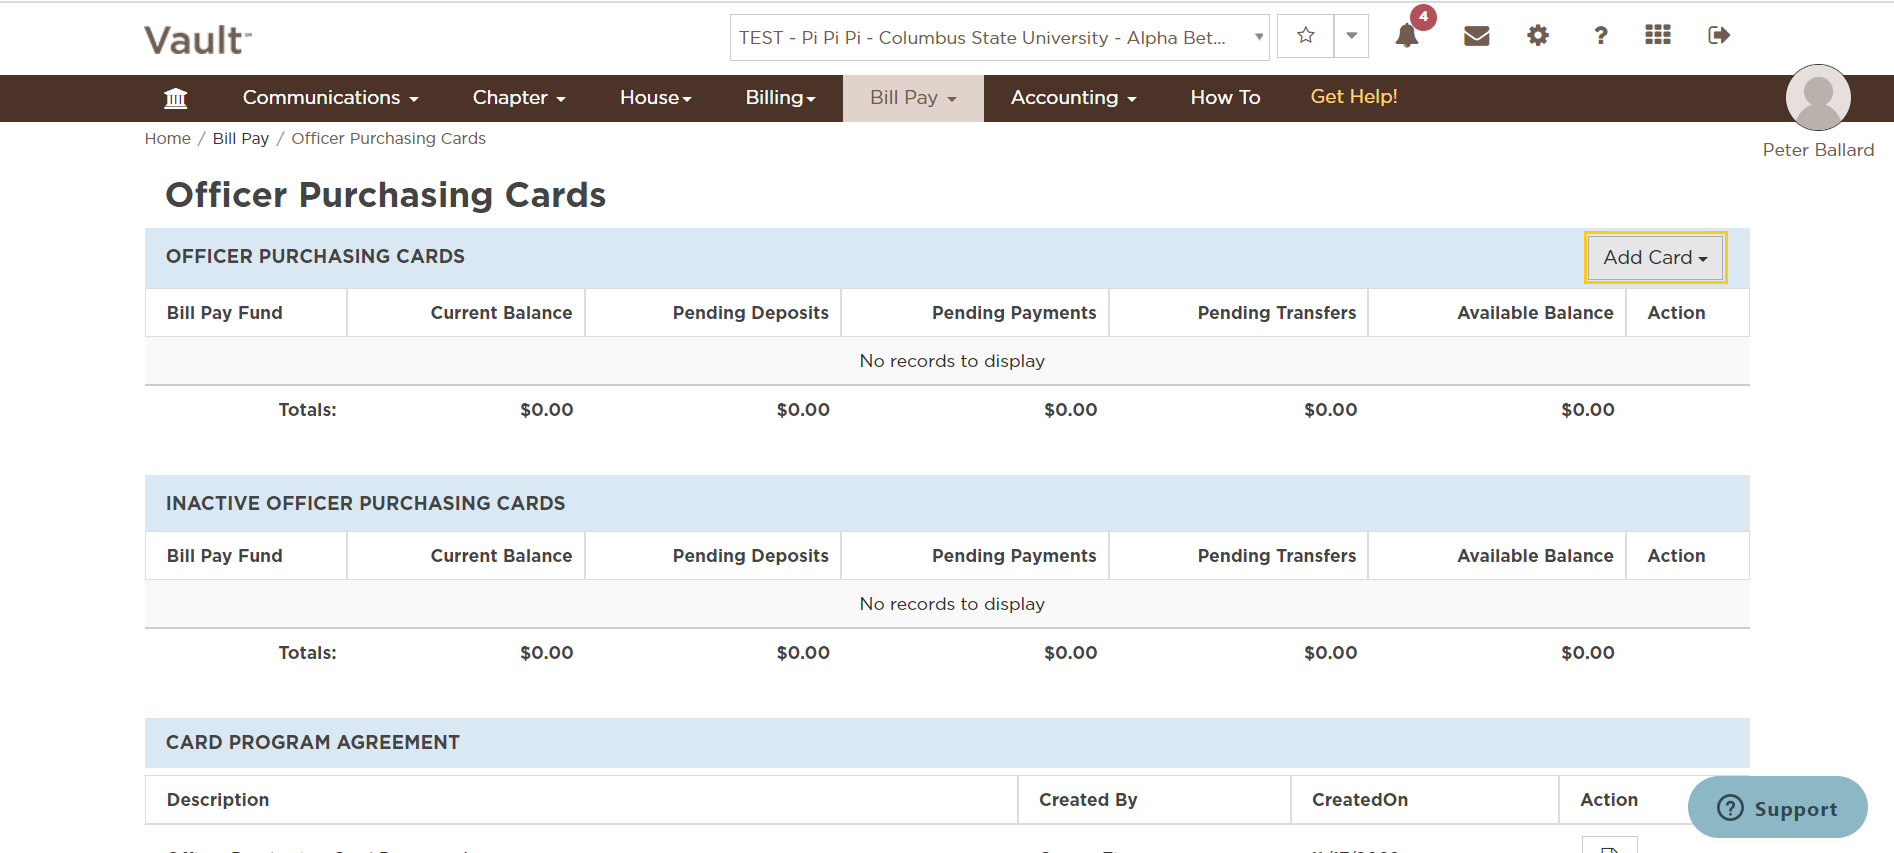Image resolution: width=1894 pixels, height=853 pixels.
Task: Open the Accounting menu
Action: pos(1073,98)
